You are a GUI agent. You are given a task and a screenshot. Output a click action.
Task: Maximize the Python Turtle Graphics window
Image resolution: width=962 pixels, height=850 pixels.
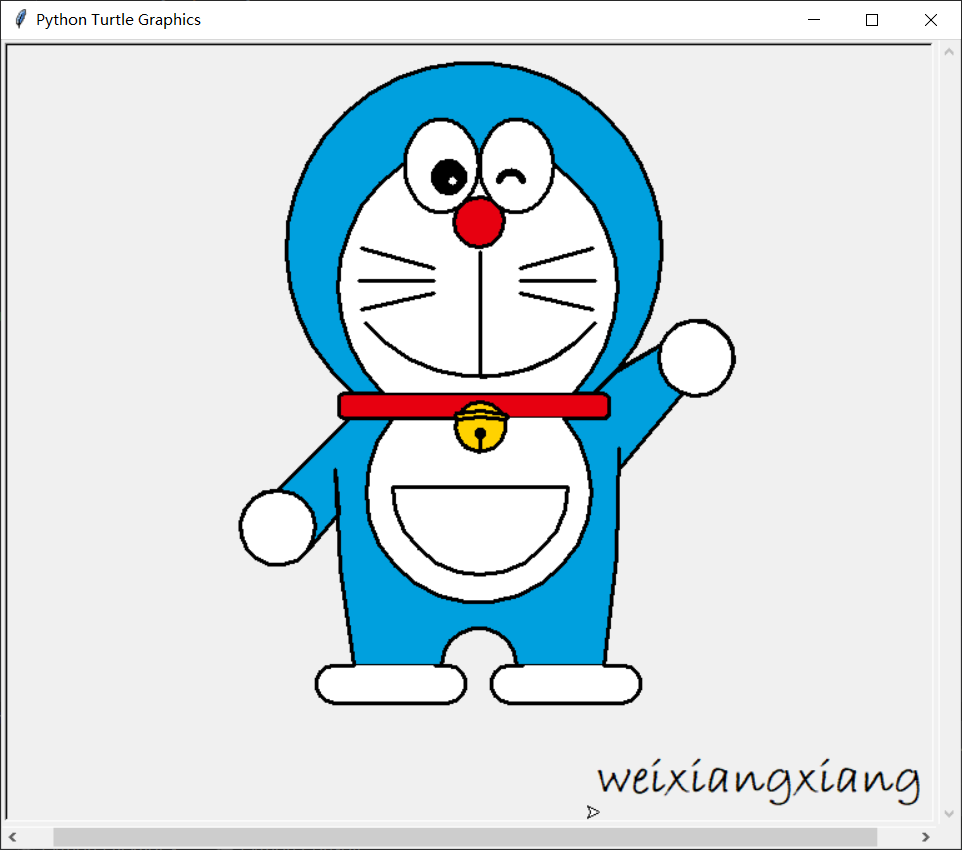(872, 20)
